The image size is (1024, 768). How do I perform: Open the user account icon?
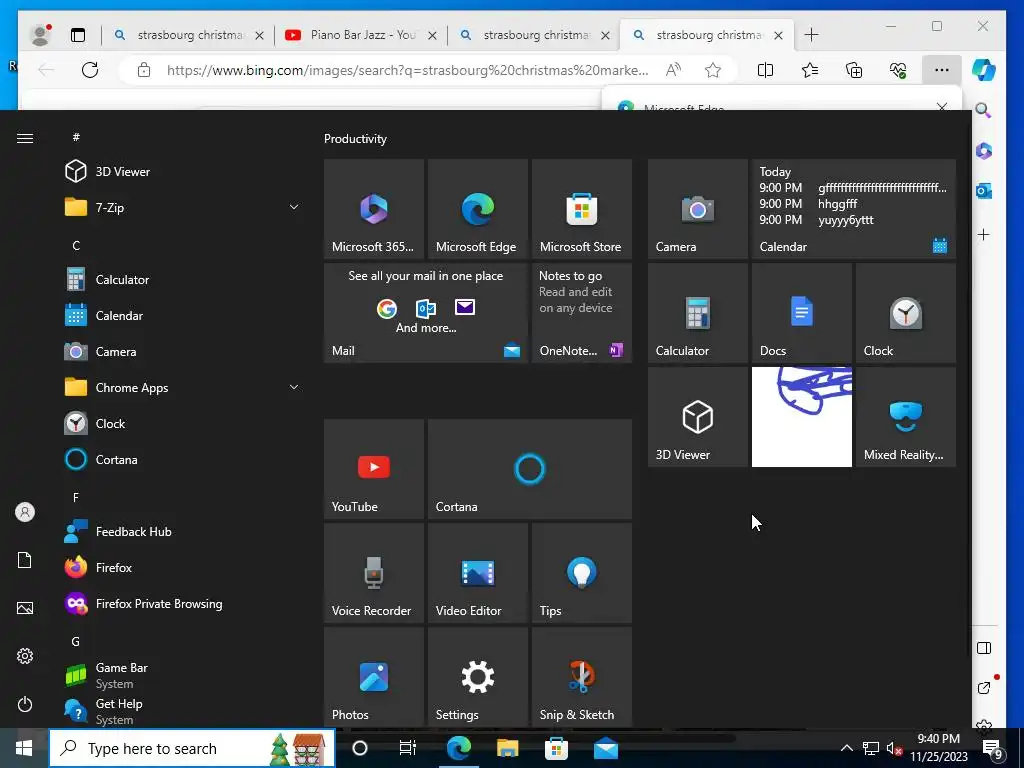[25, 512]
